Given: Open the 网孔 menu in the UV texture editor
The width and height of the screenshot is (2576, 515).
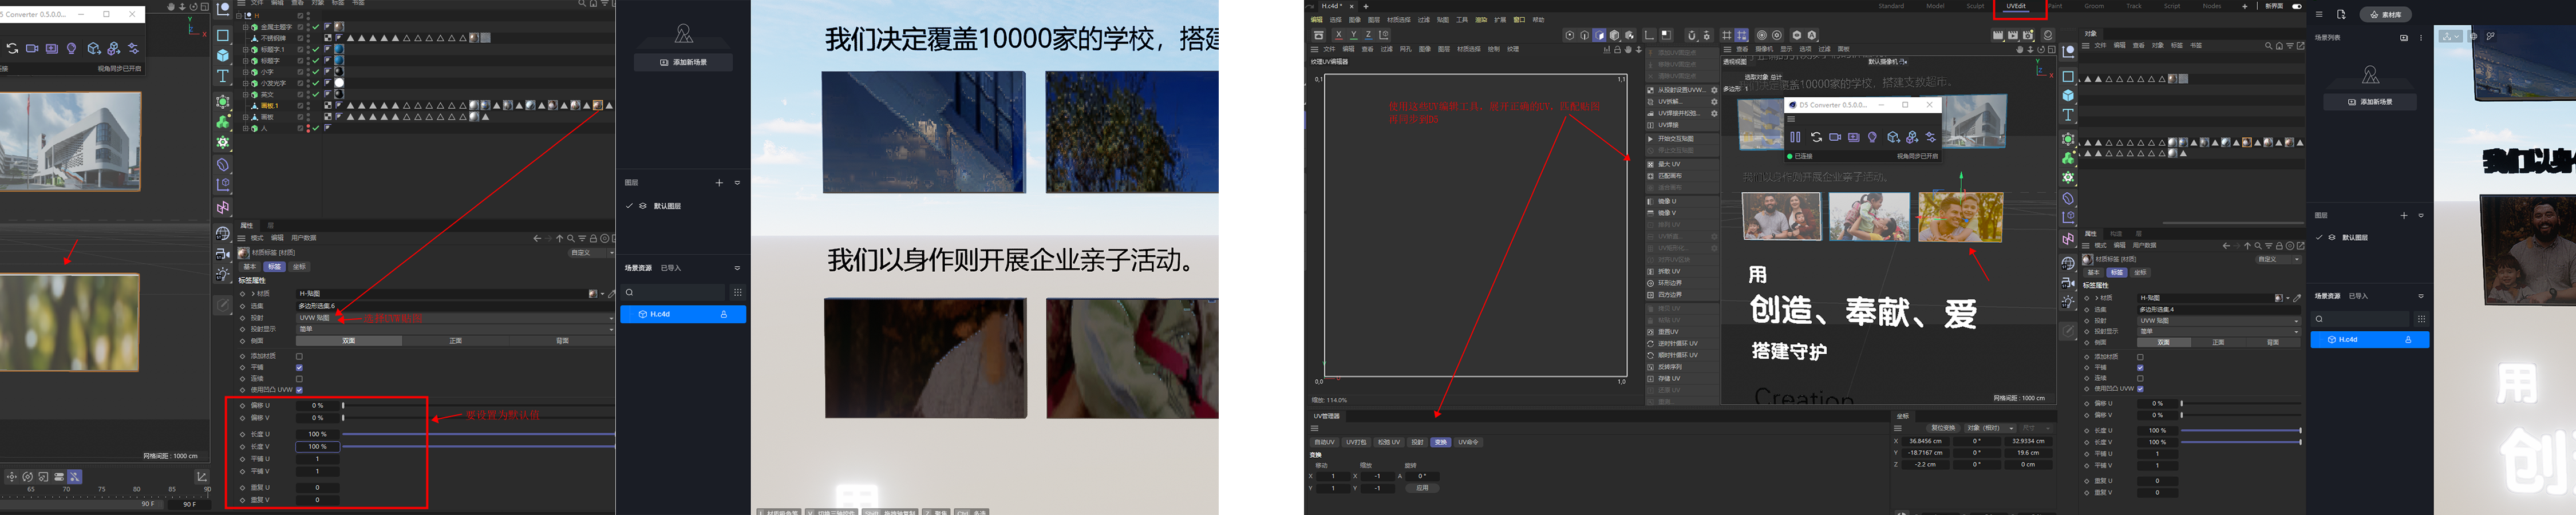Looking at the screenshot, I should coord(1405,49).
